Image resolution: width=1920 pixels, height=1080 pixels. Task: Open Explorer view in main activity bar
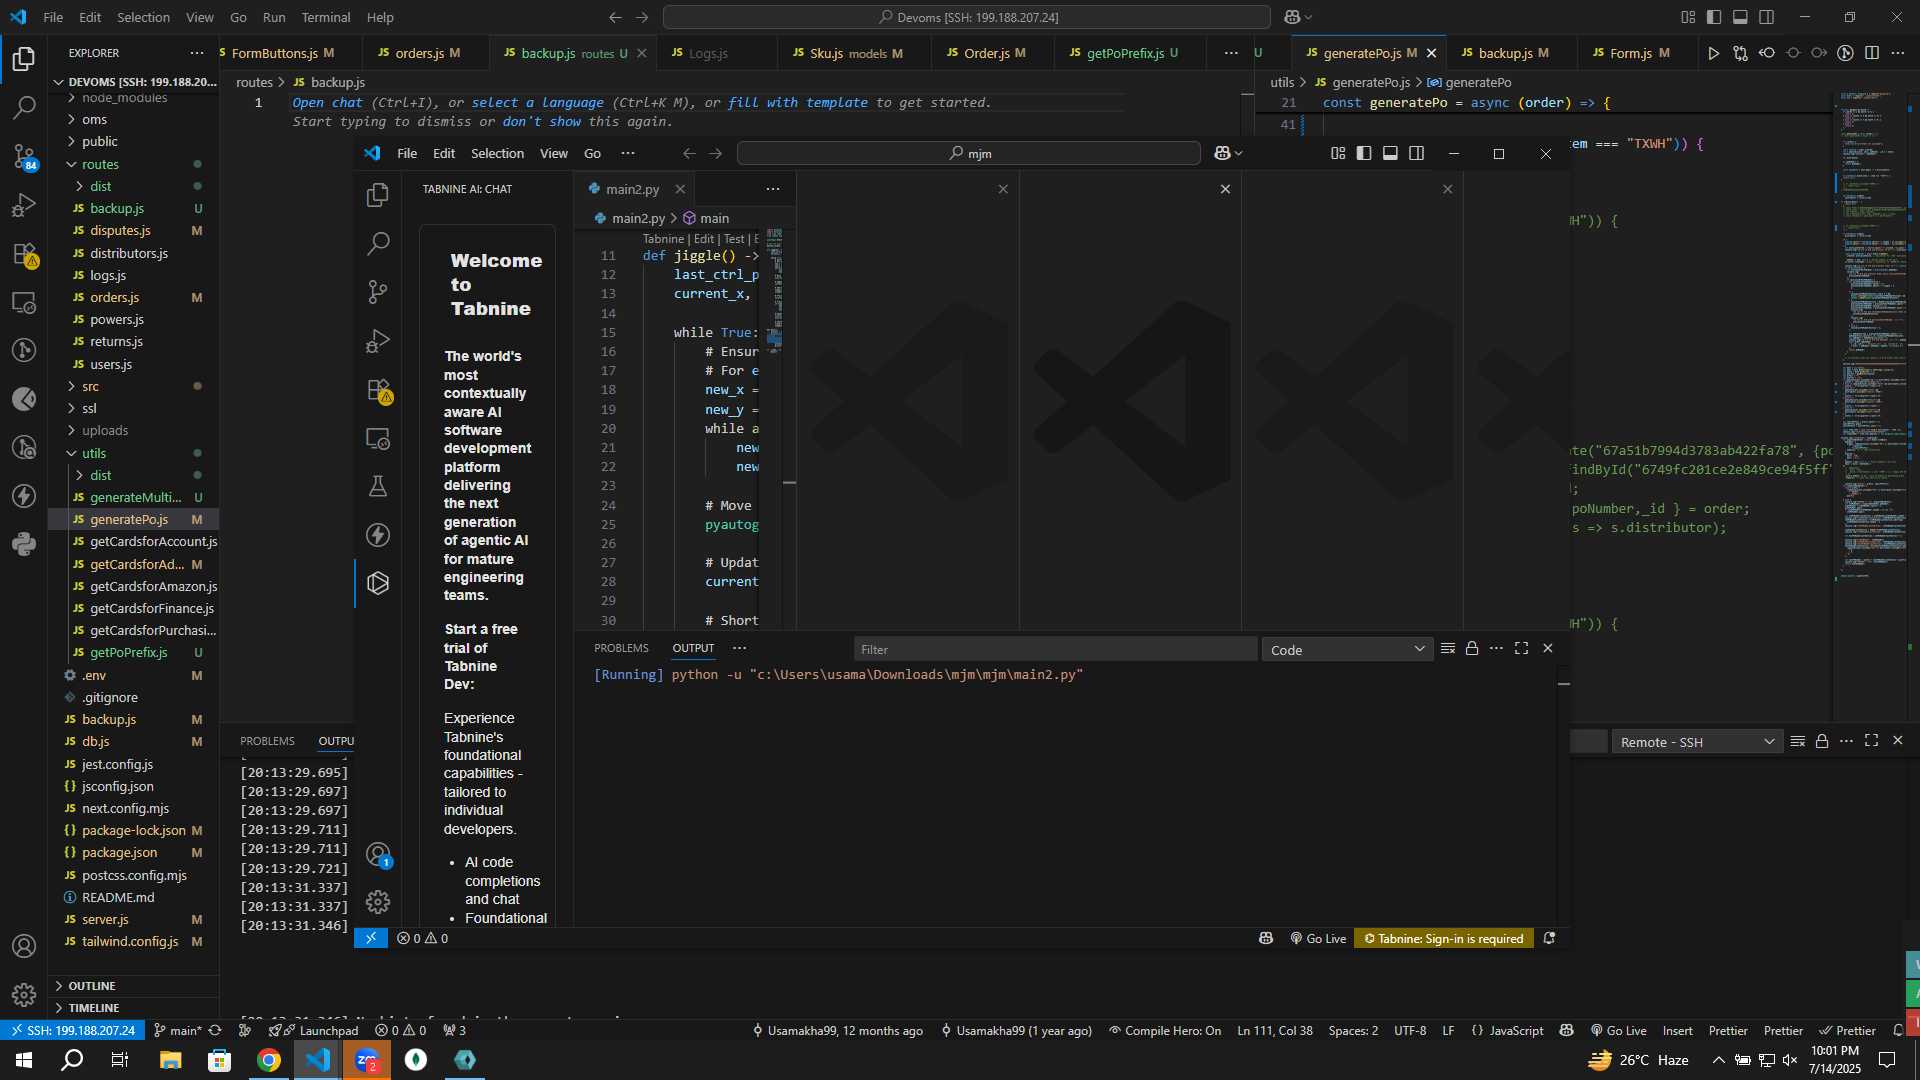click(x=24, y=59)
